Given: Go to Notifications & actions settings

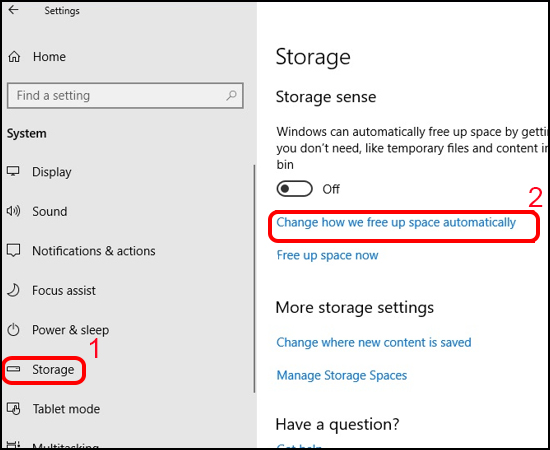Looking at the screenshot, I should click(94, 251).
